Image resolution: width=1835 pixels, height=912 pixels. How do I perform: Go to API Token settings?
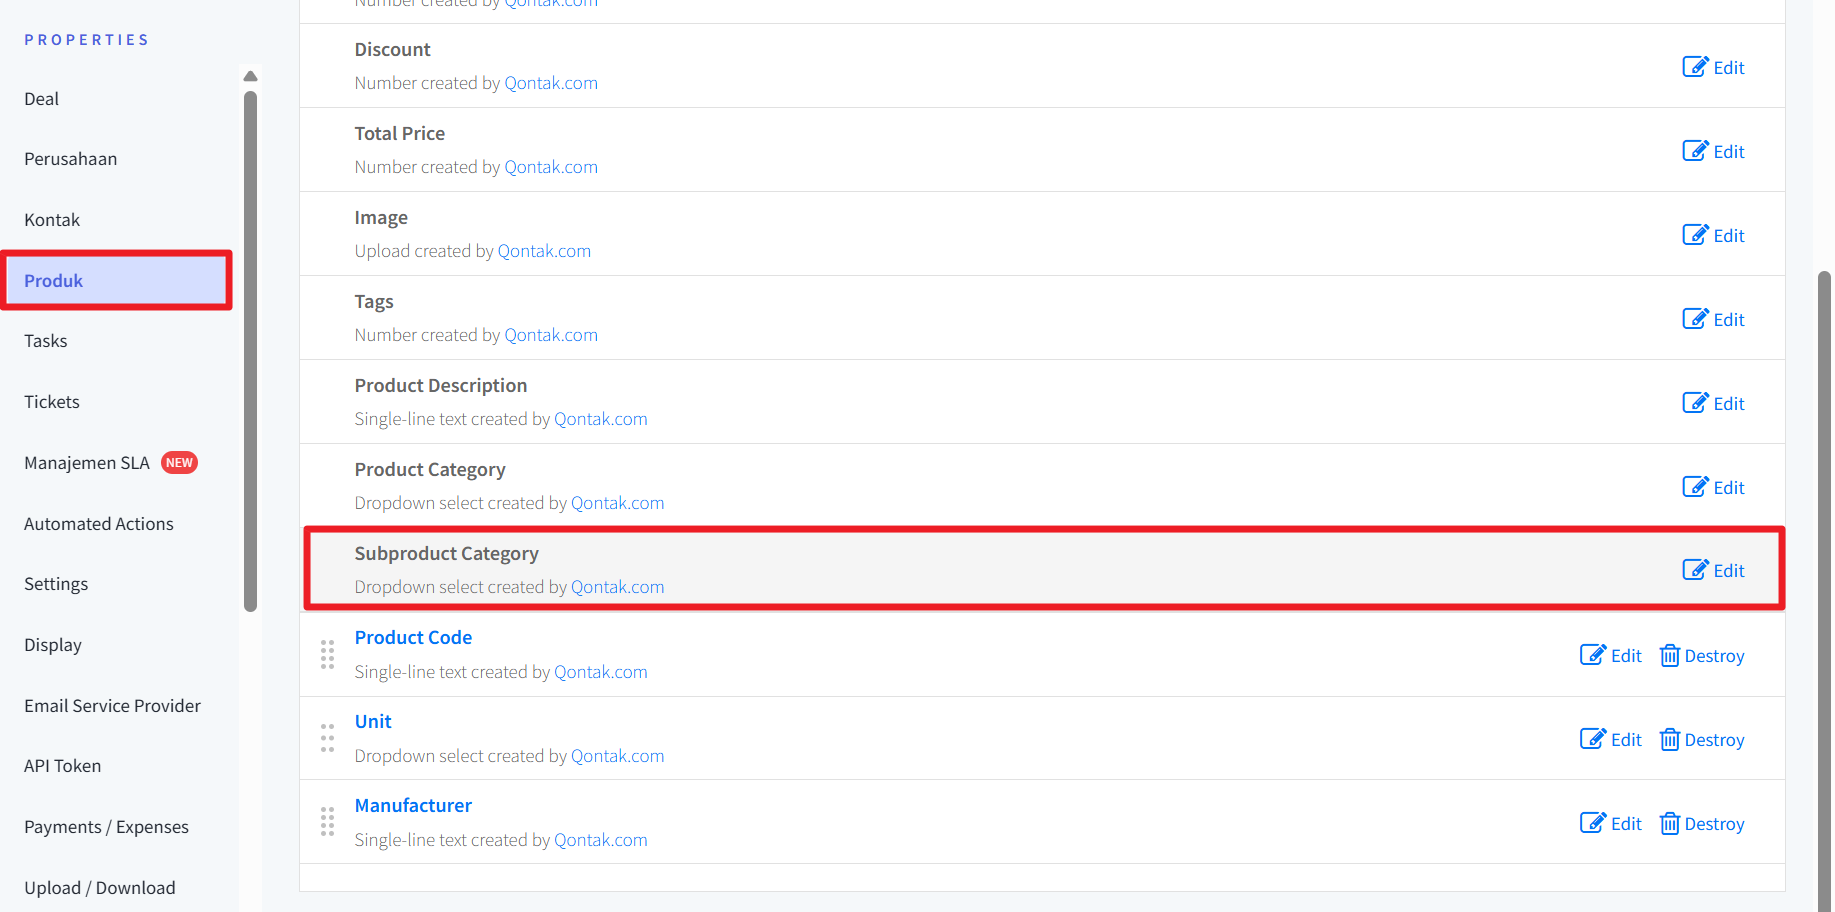[63, 766]
